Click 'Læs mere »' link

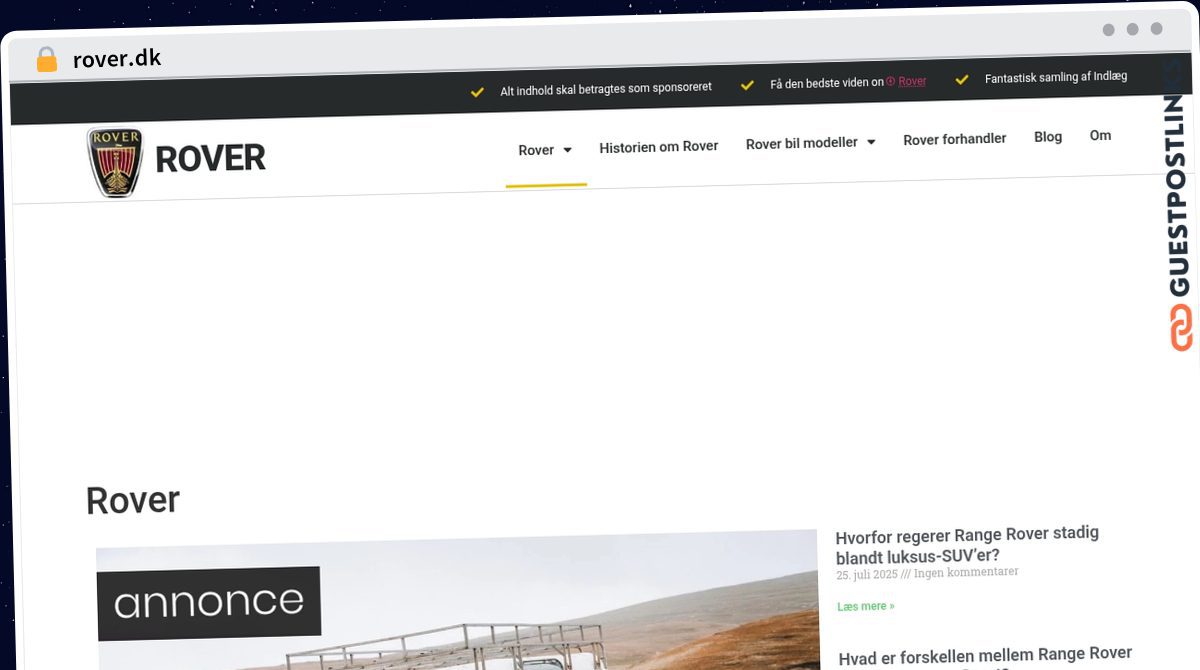(866, 606)
